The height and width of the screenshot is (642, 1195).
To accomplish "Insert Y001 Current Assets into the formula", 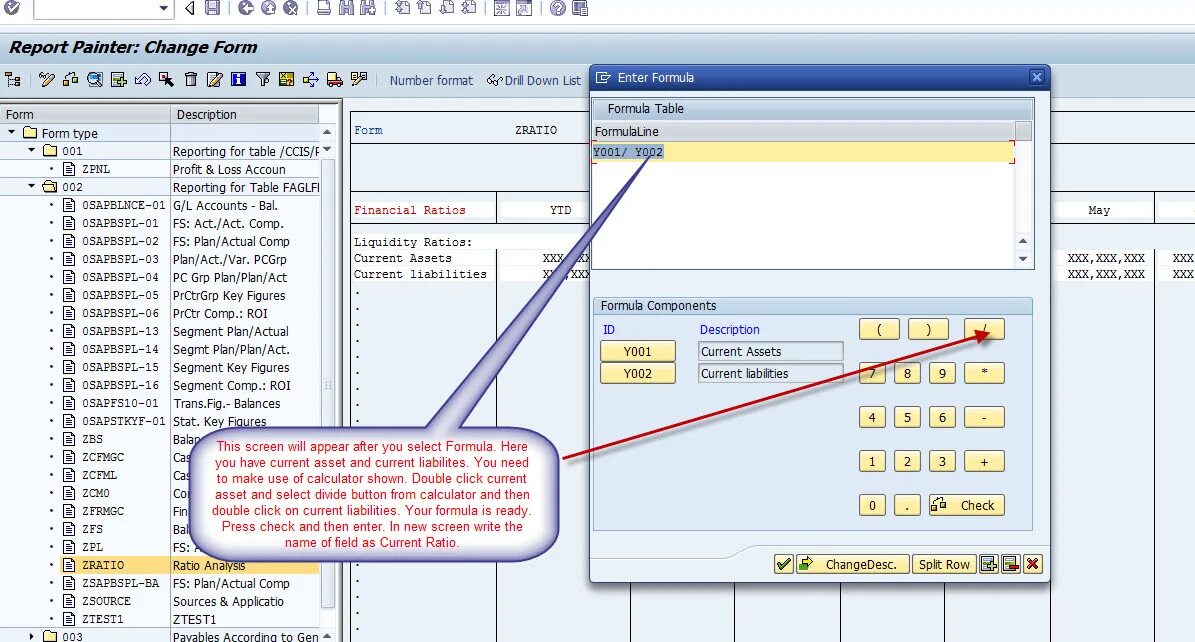I will 638,351.
